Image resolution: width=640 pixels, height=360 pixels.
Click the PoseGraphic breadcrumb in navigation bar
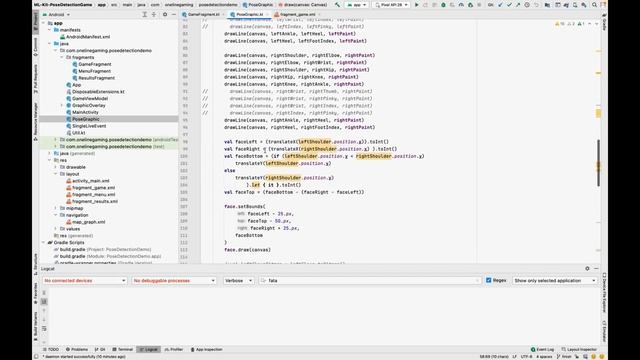tap(258, 5)
